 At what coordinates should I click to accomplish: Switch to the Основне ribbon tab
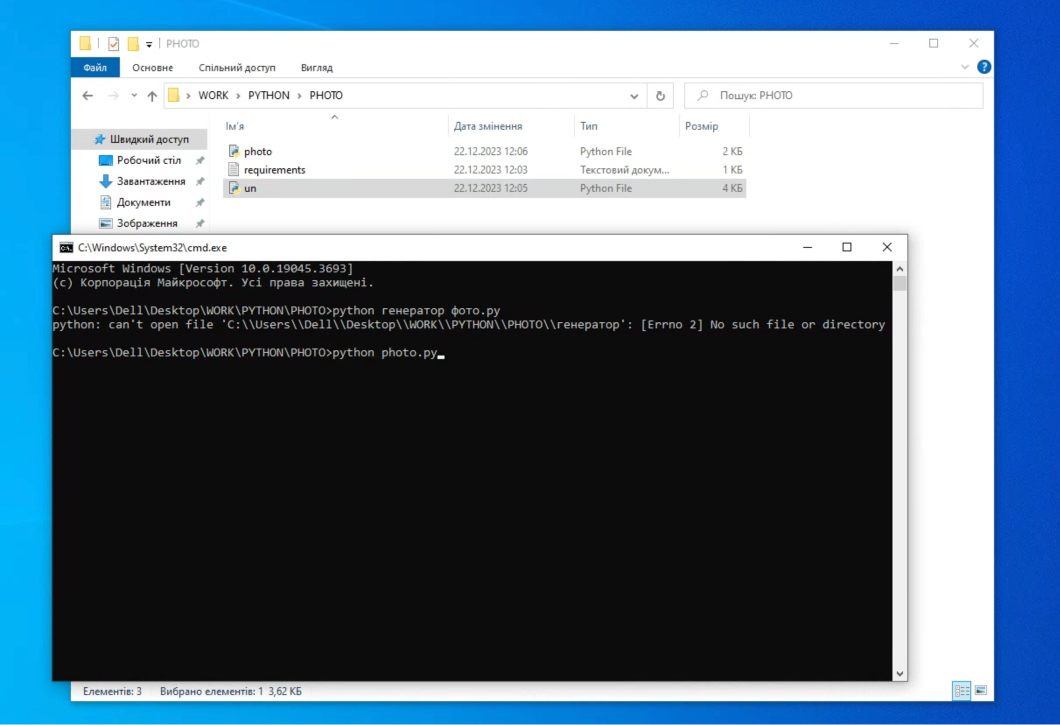coord(153,68)
